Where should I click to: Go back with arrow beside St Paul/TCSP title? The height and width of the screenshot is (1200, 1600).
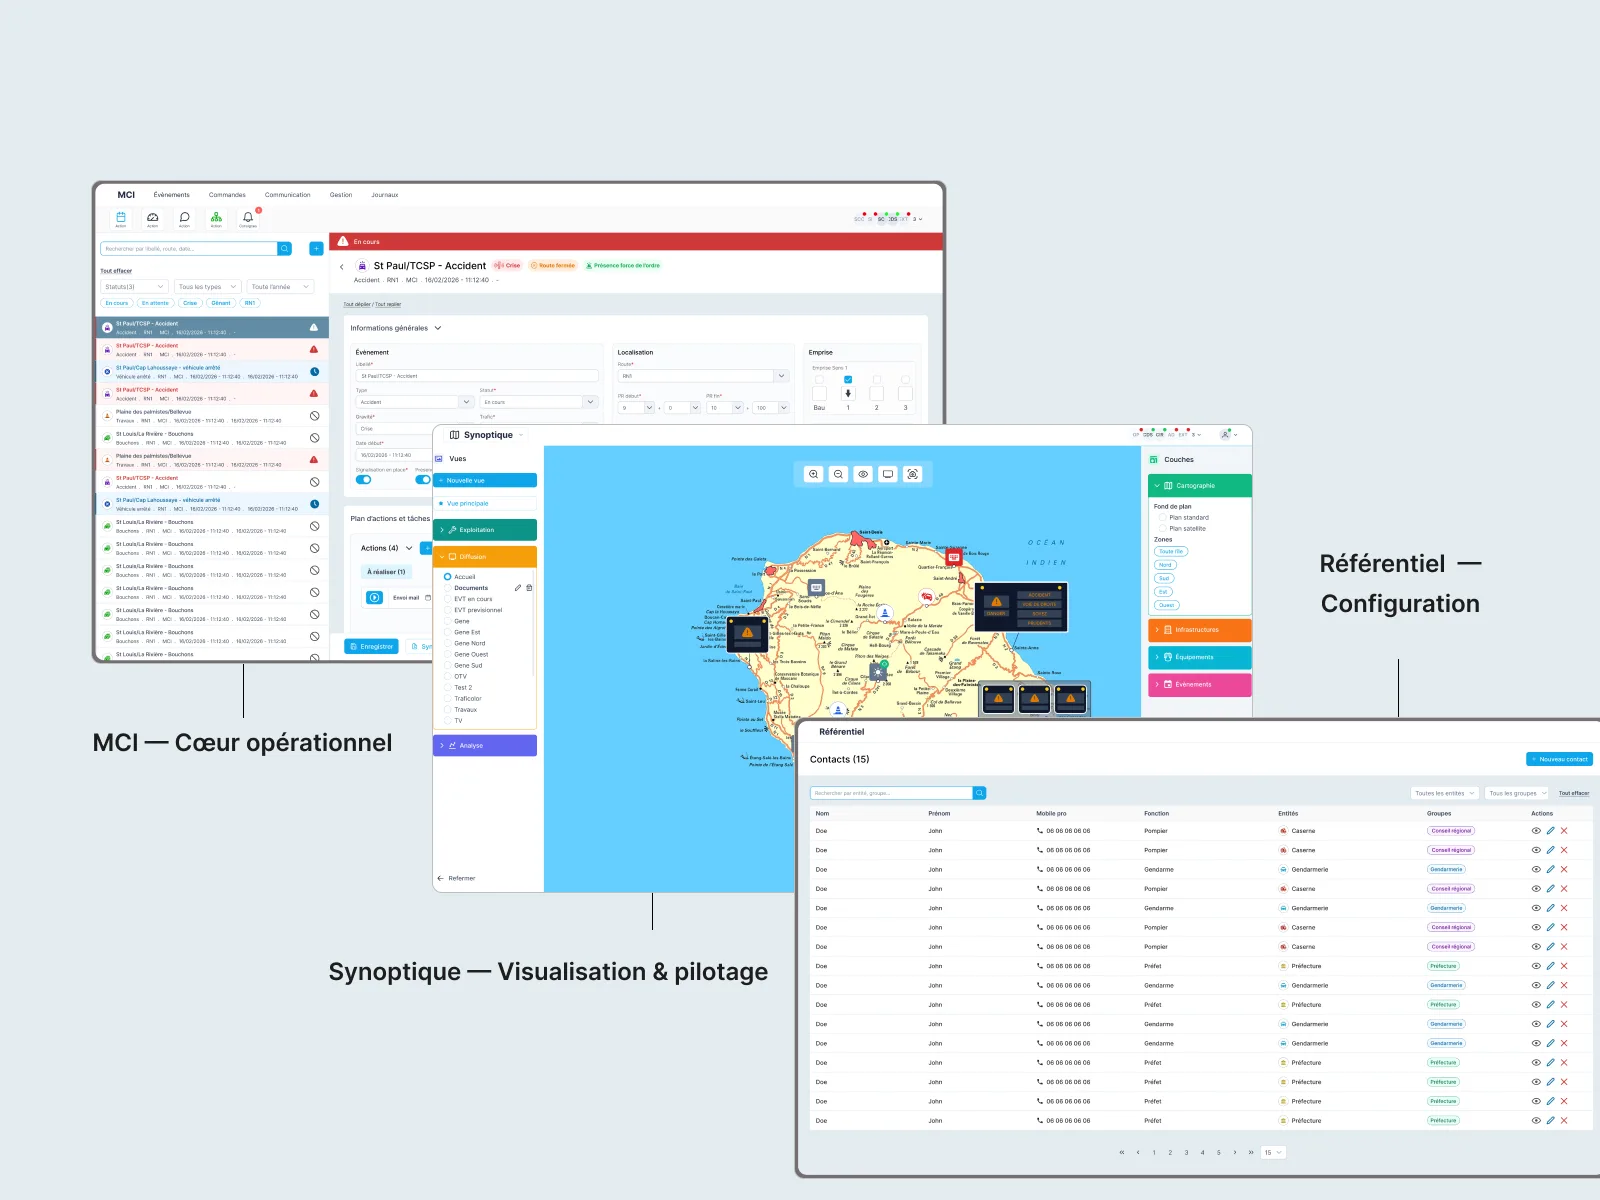point(342,267)
